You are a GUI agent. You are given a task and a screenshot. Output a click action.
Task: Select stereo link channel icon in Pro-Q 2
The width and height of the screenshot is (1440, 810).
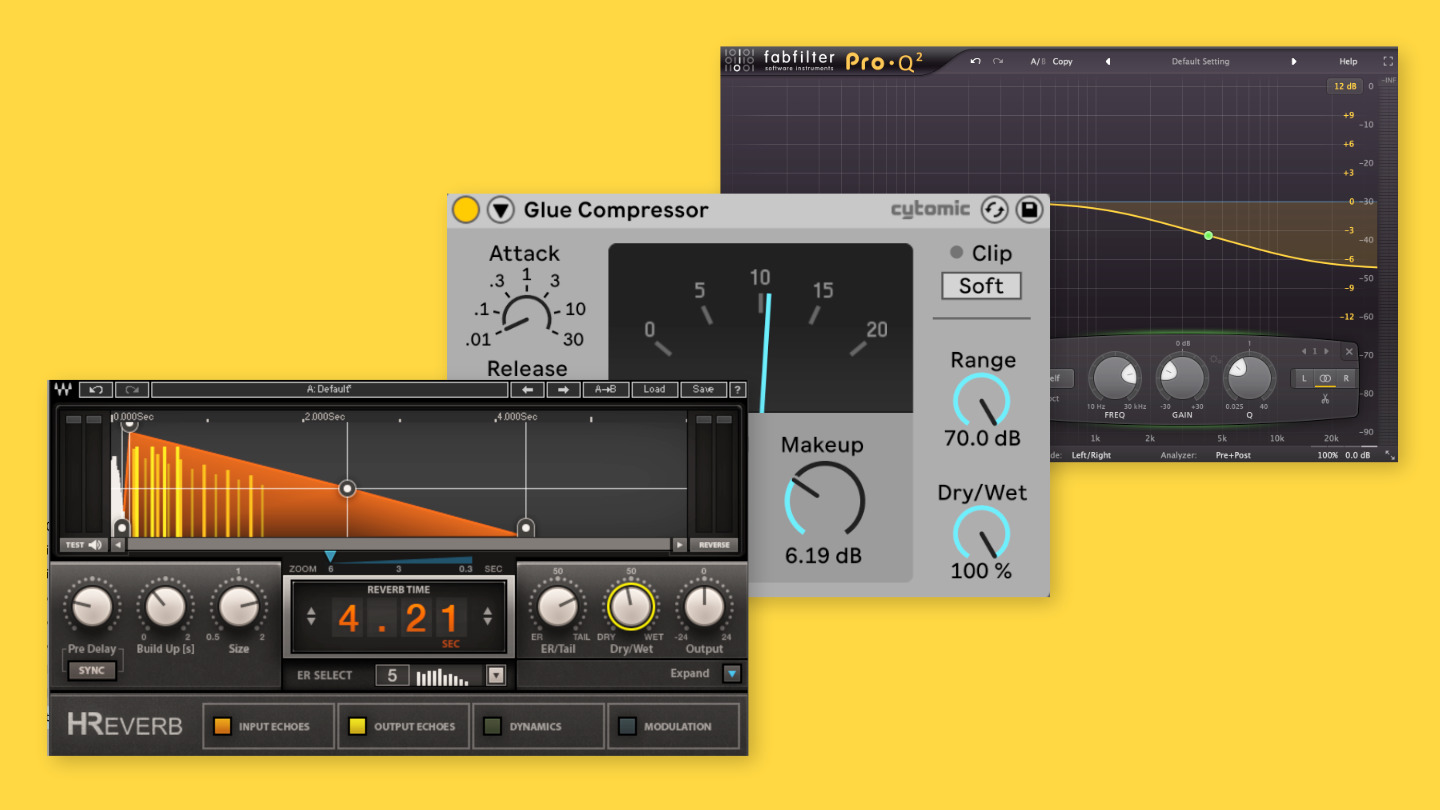[1325, 379]
